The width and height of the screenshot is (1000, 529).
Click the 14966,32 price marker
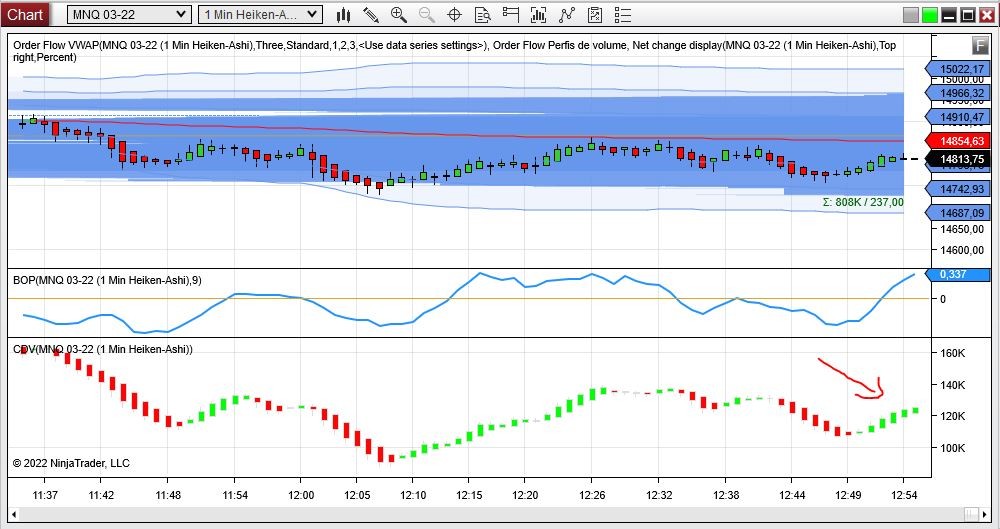click(x=958, y=93)
